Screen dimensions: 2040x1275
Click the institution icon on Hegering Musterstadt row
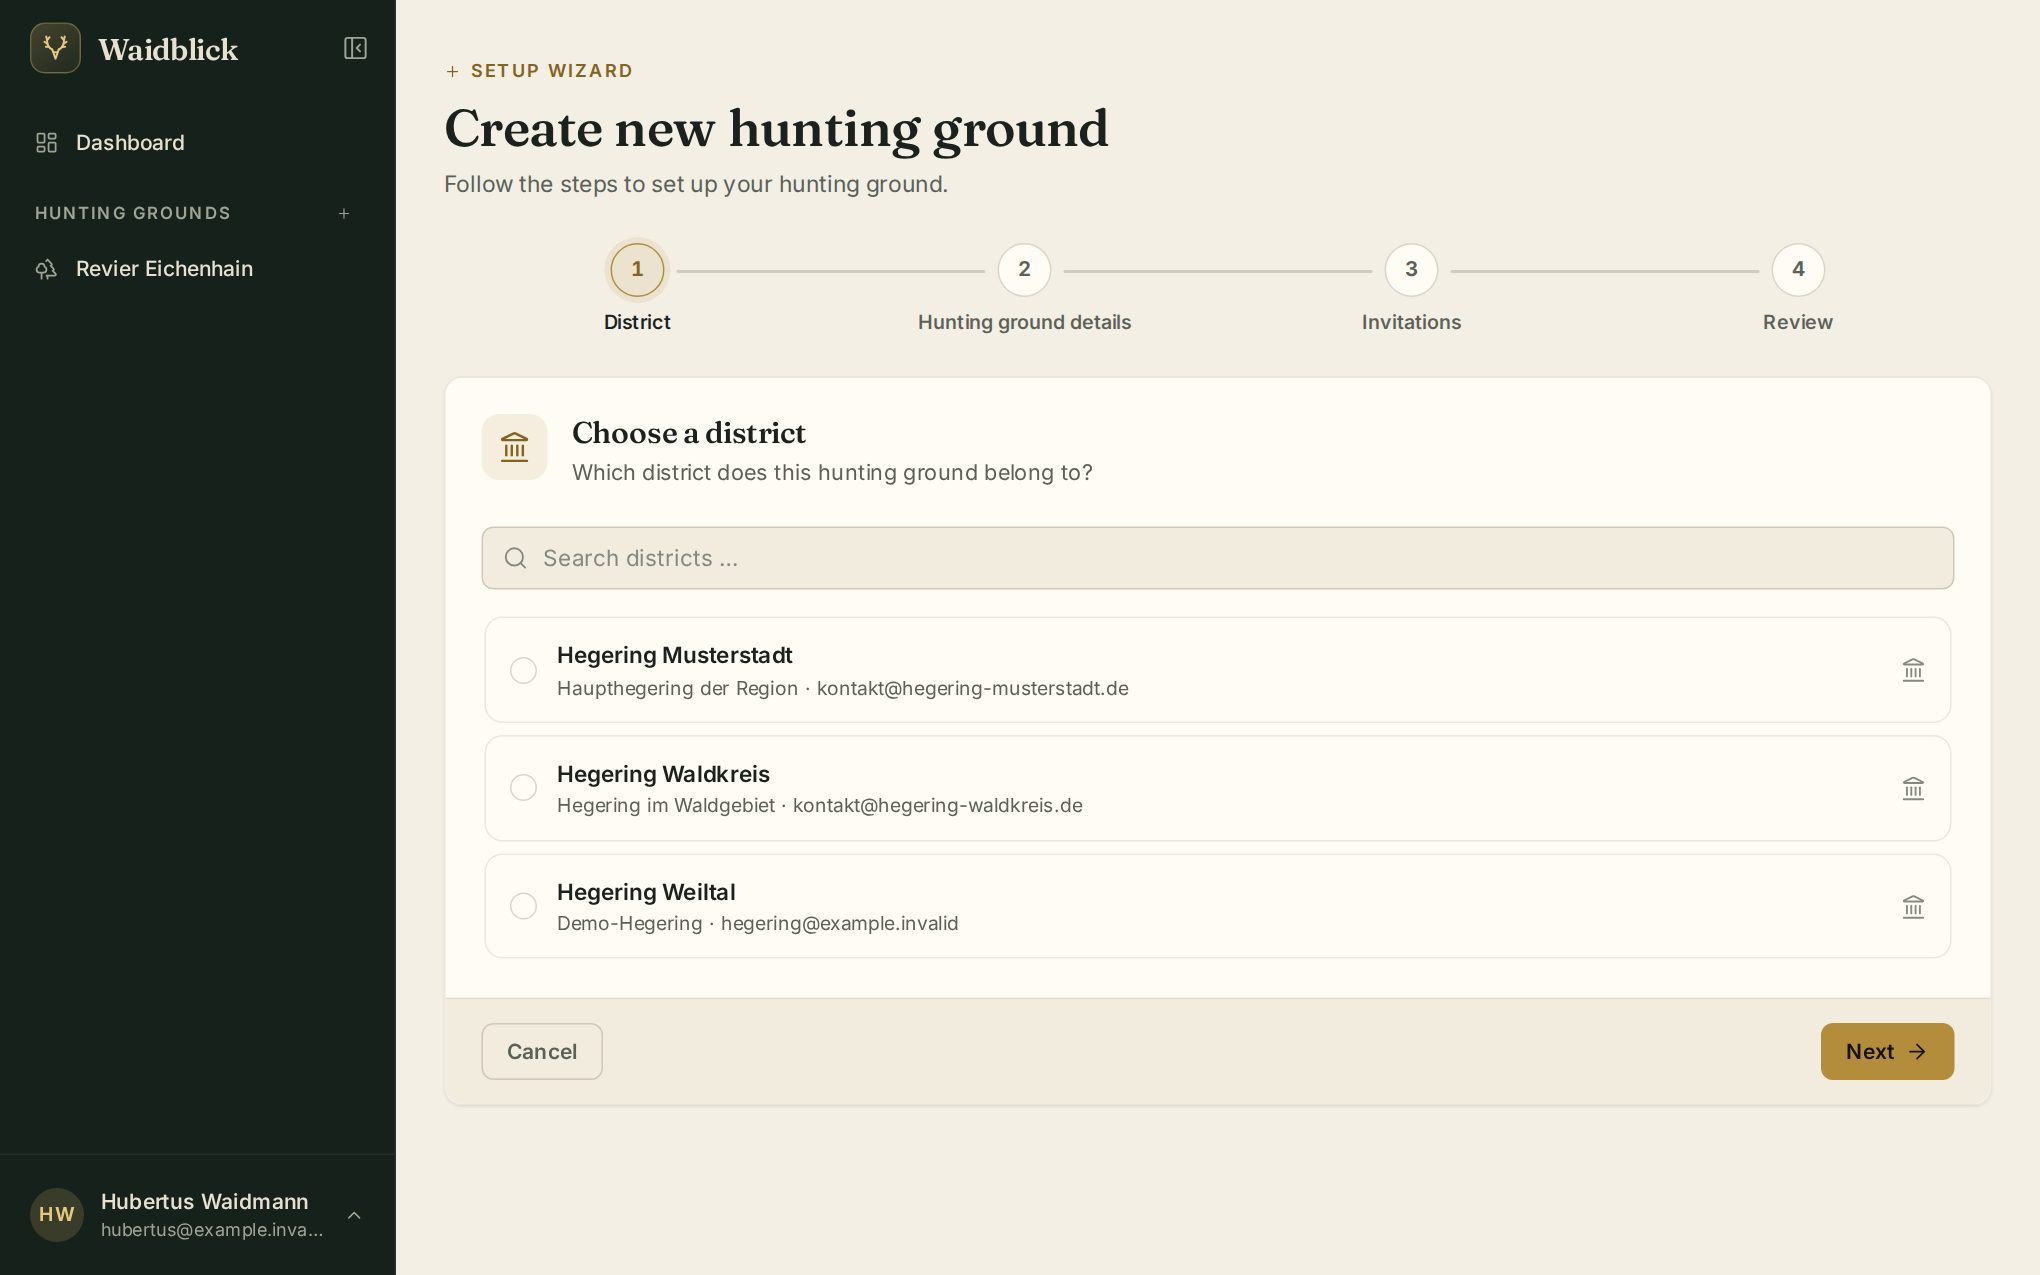[x=1913, y=670]
